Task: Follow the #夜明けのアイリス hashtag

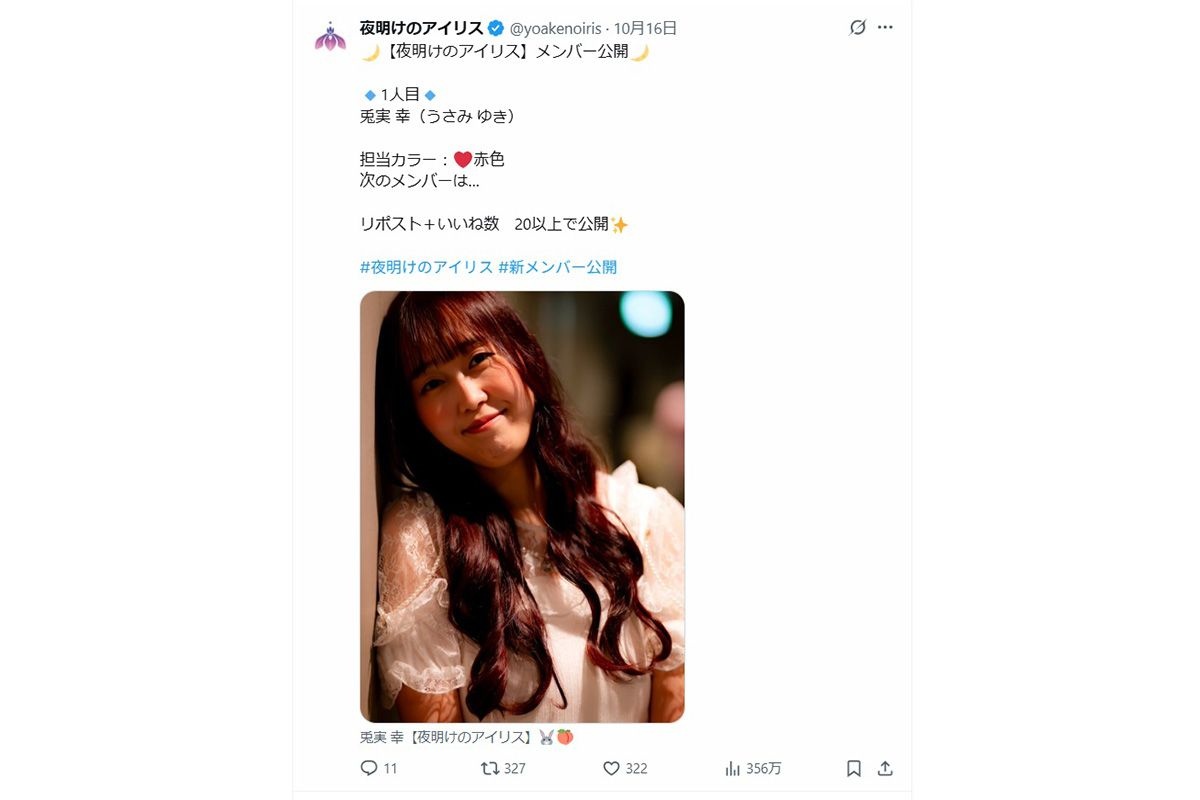Action: 426,267
